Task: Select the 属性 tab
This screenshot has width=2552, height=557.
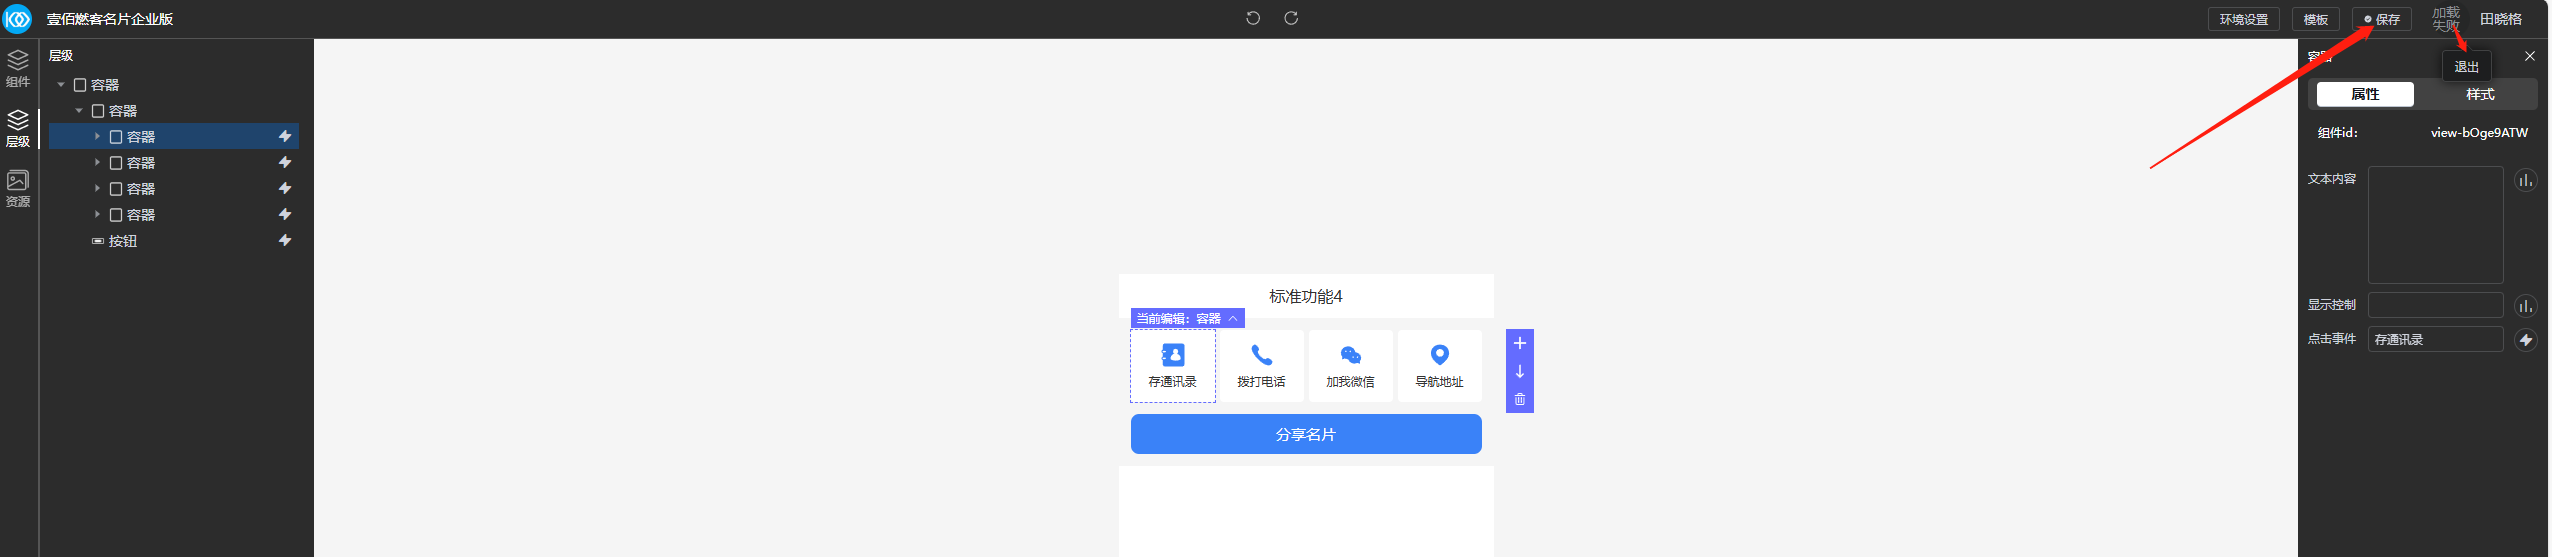Action: tap(2365, 94)
